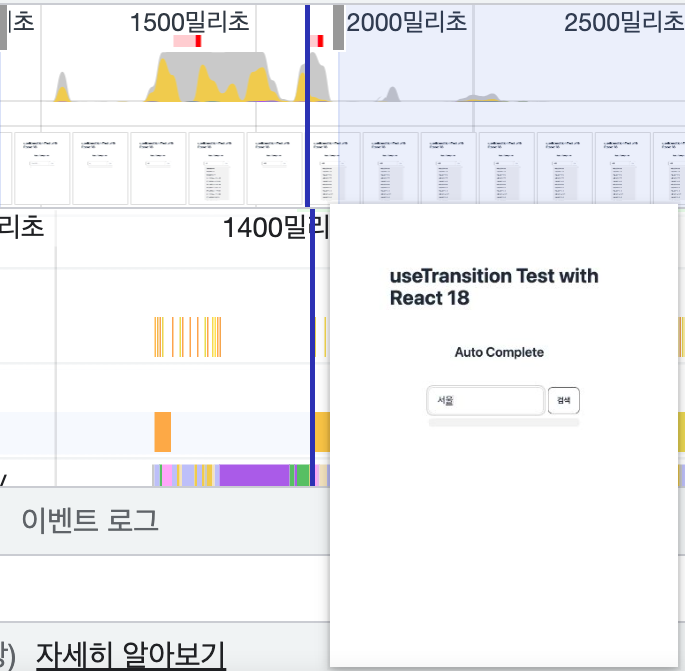Grab the left gray overview selection handle
The image size is (685, 671).
pyautogui.click(x=3, y=28)
